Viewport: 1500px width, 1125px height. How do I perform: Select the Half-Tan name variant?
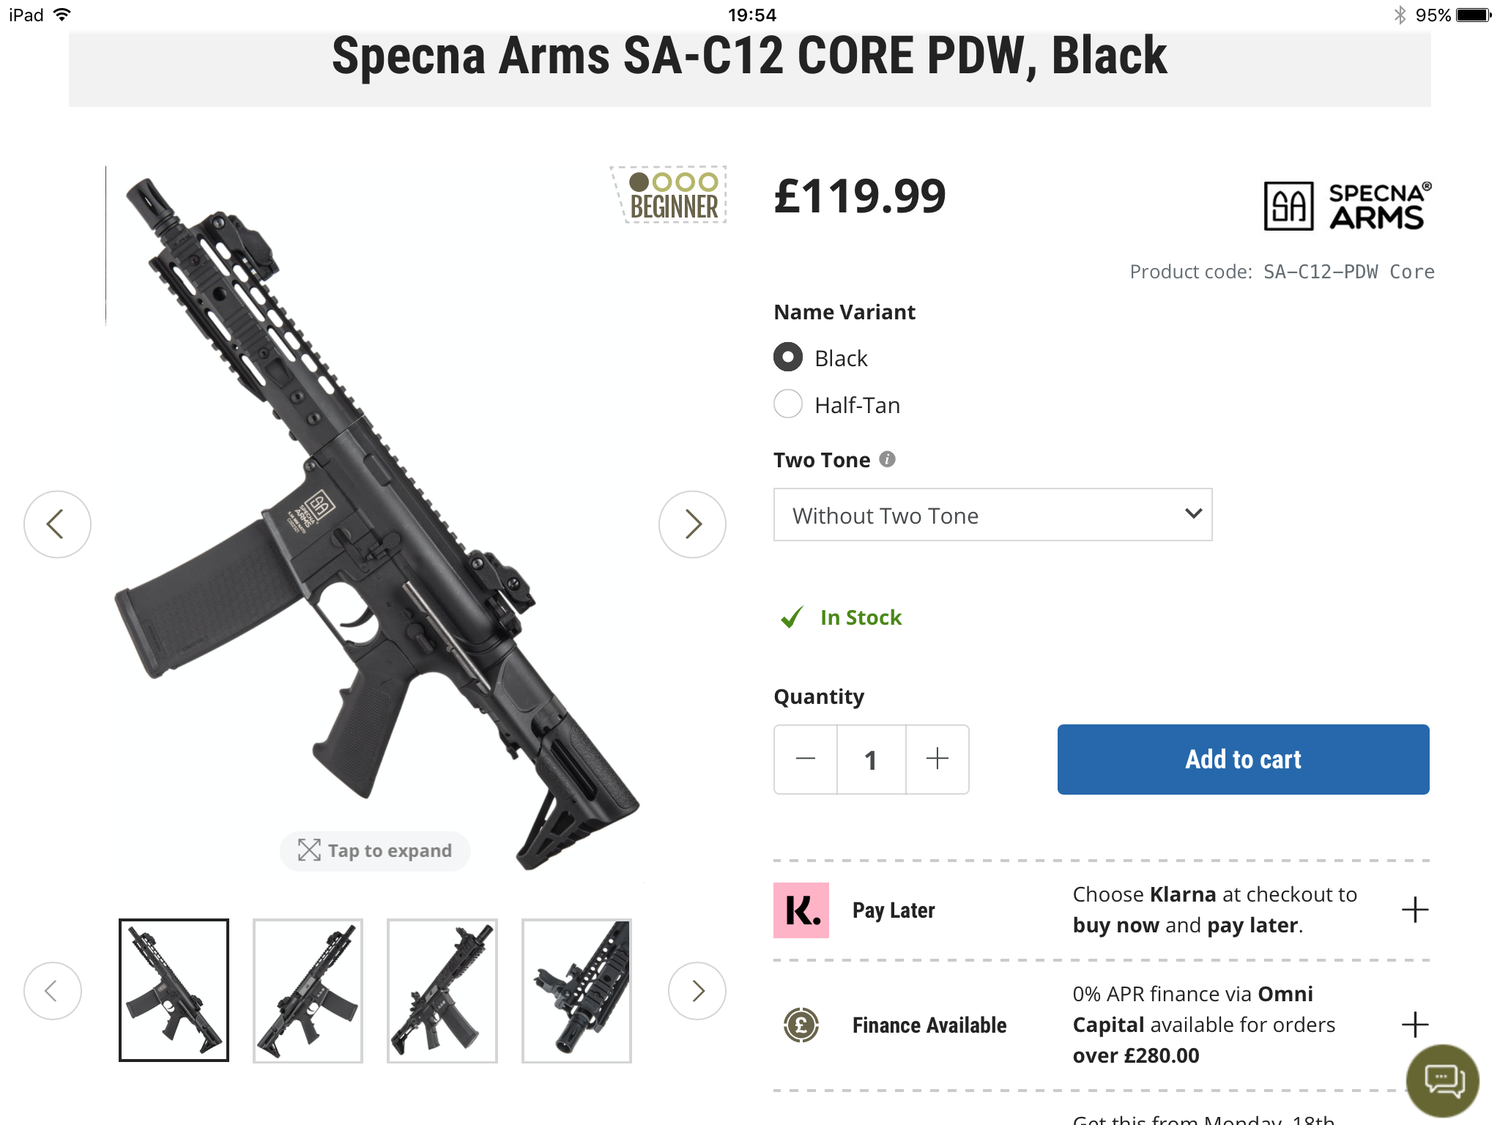(788, 404)
